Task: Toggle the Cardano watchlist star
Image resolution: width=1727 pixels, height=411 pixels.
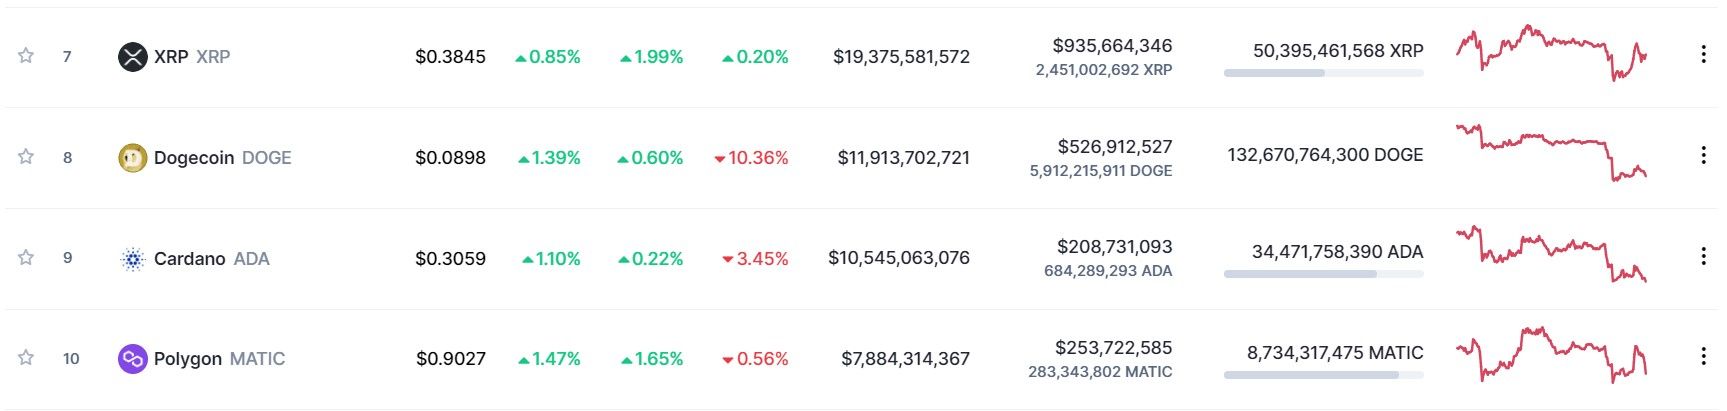Action: click(26, 257)
